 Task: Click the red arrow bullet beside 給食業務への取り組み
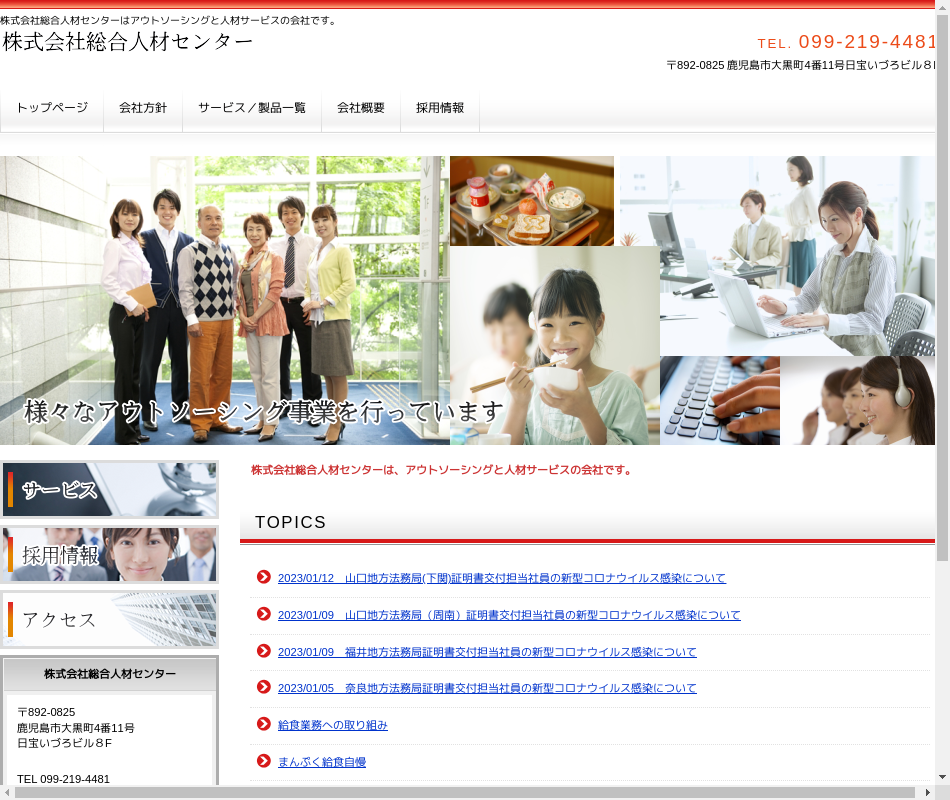pyautogui.click(x=264, y=724)
